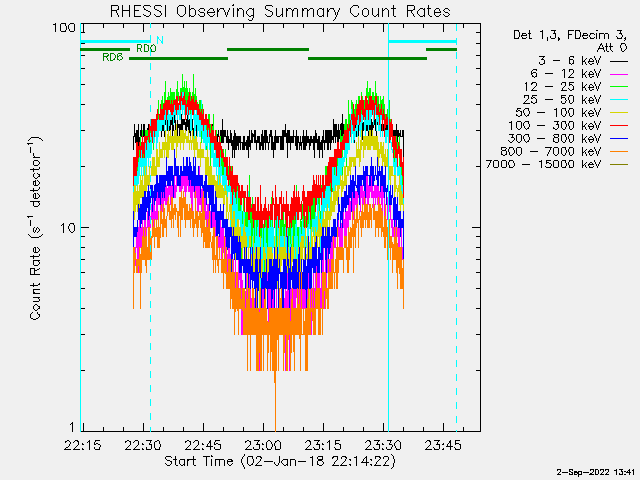640x480 pixels.
Task: Select the 6 - 12 keV legend label
Action: [566, 74]
